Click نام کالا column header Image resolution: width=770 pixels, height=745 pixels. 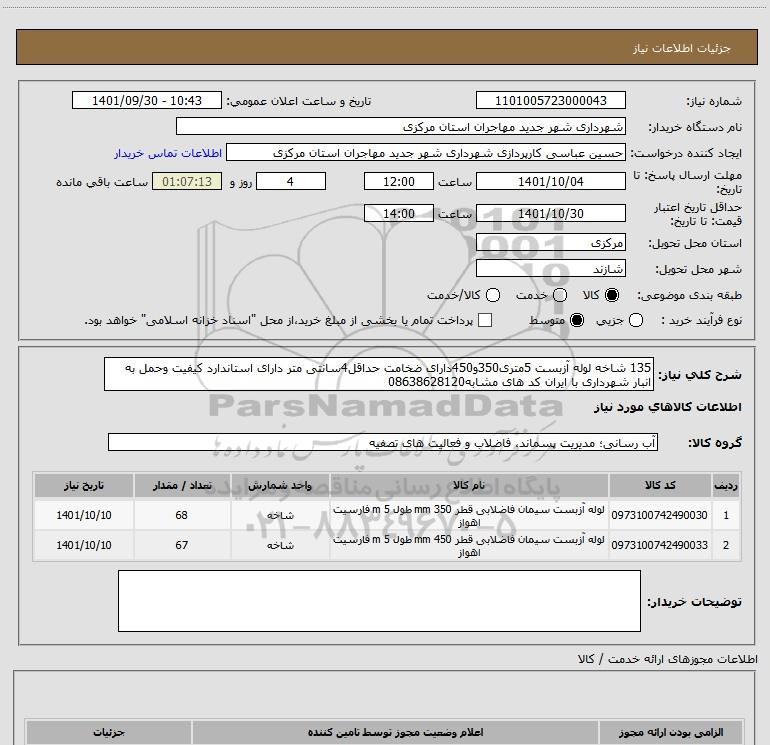(x=468, y=485)
